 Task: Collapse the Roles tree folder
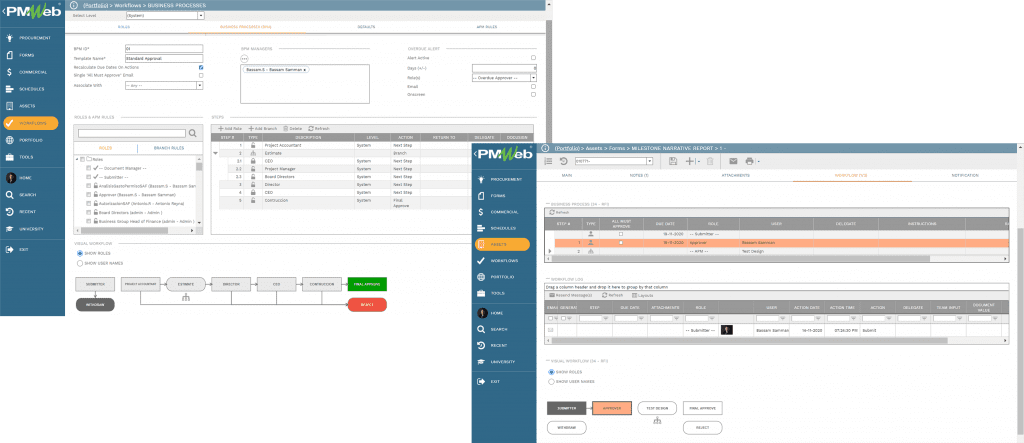point(77,159)
